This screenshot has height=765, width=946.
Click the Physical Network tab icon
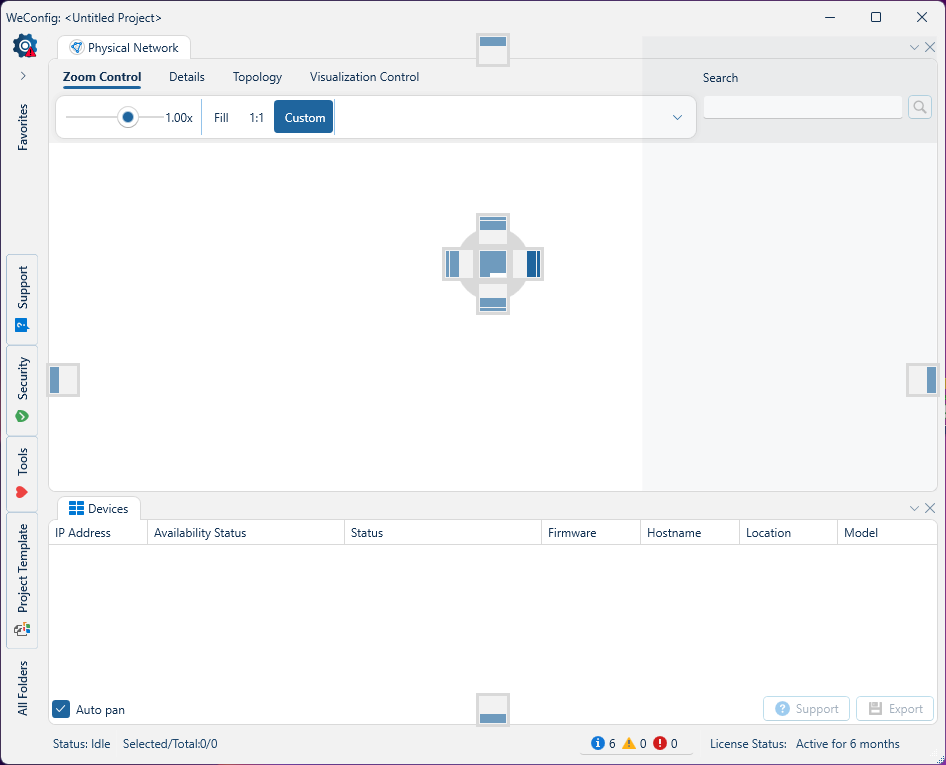click(x=77, y=47)
